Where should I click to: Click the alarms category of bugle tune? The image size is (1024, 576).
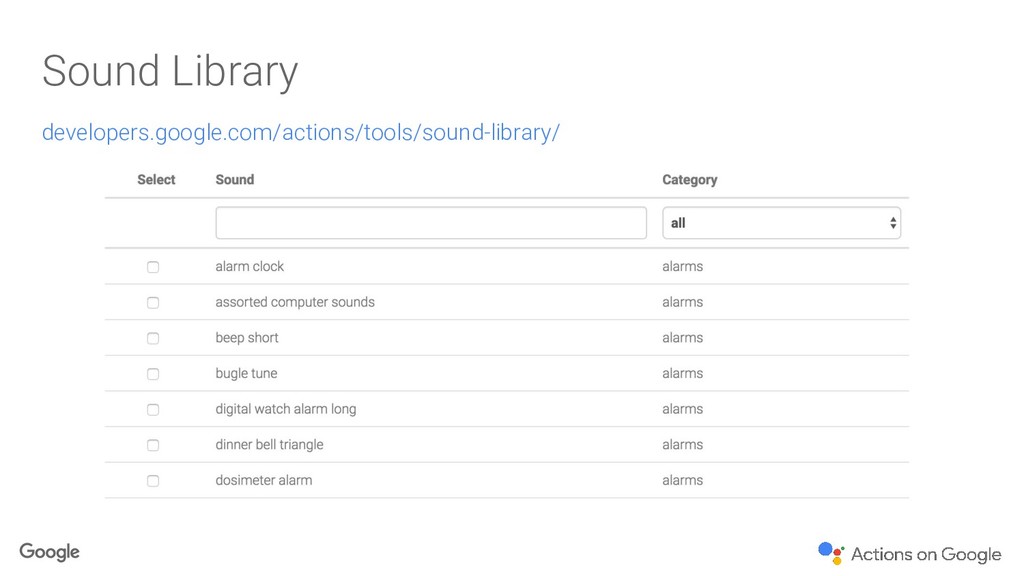coord(682,374)
